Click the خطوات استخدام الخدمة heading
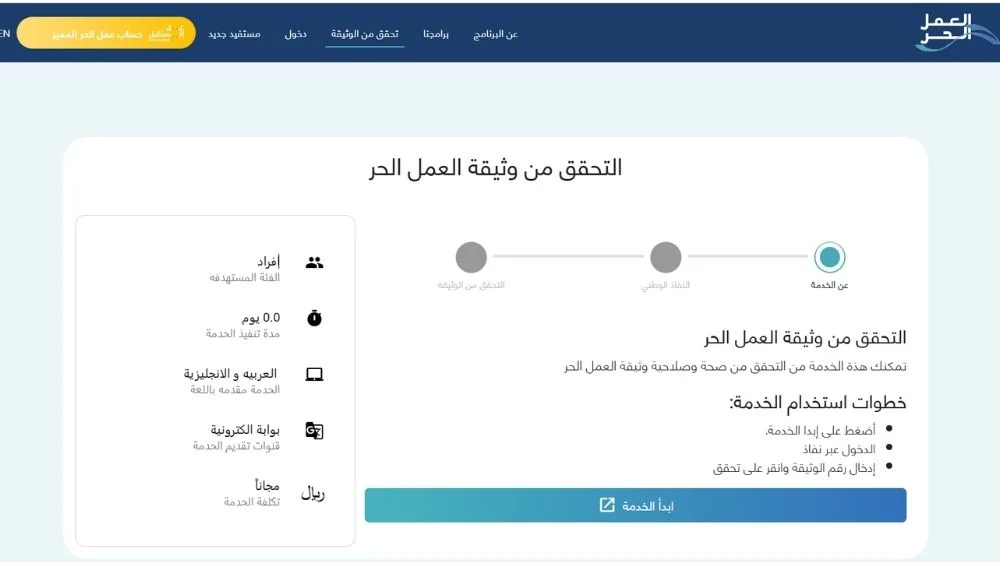Viewport: 1000px width, 562px height. [818, 403]
